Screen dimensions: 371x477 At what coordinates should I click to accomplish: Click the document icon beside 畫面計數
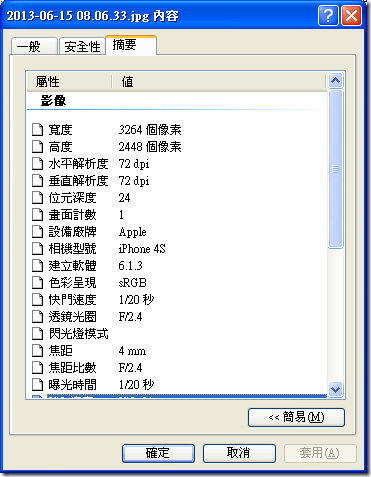tap(38, 215)
